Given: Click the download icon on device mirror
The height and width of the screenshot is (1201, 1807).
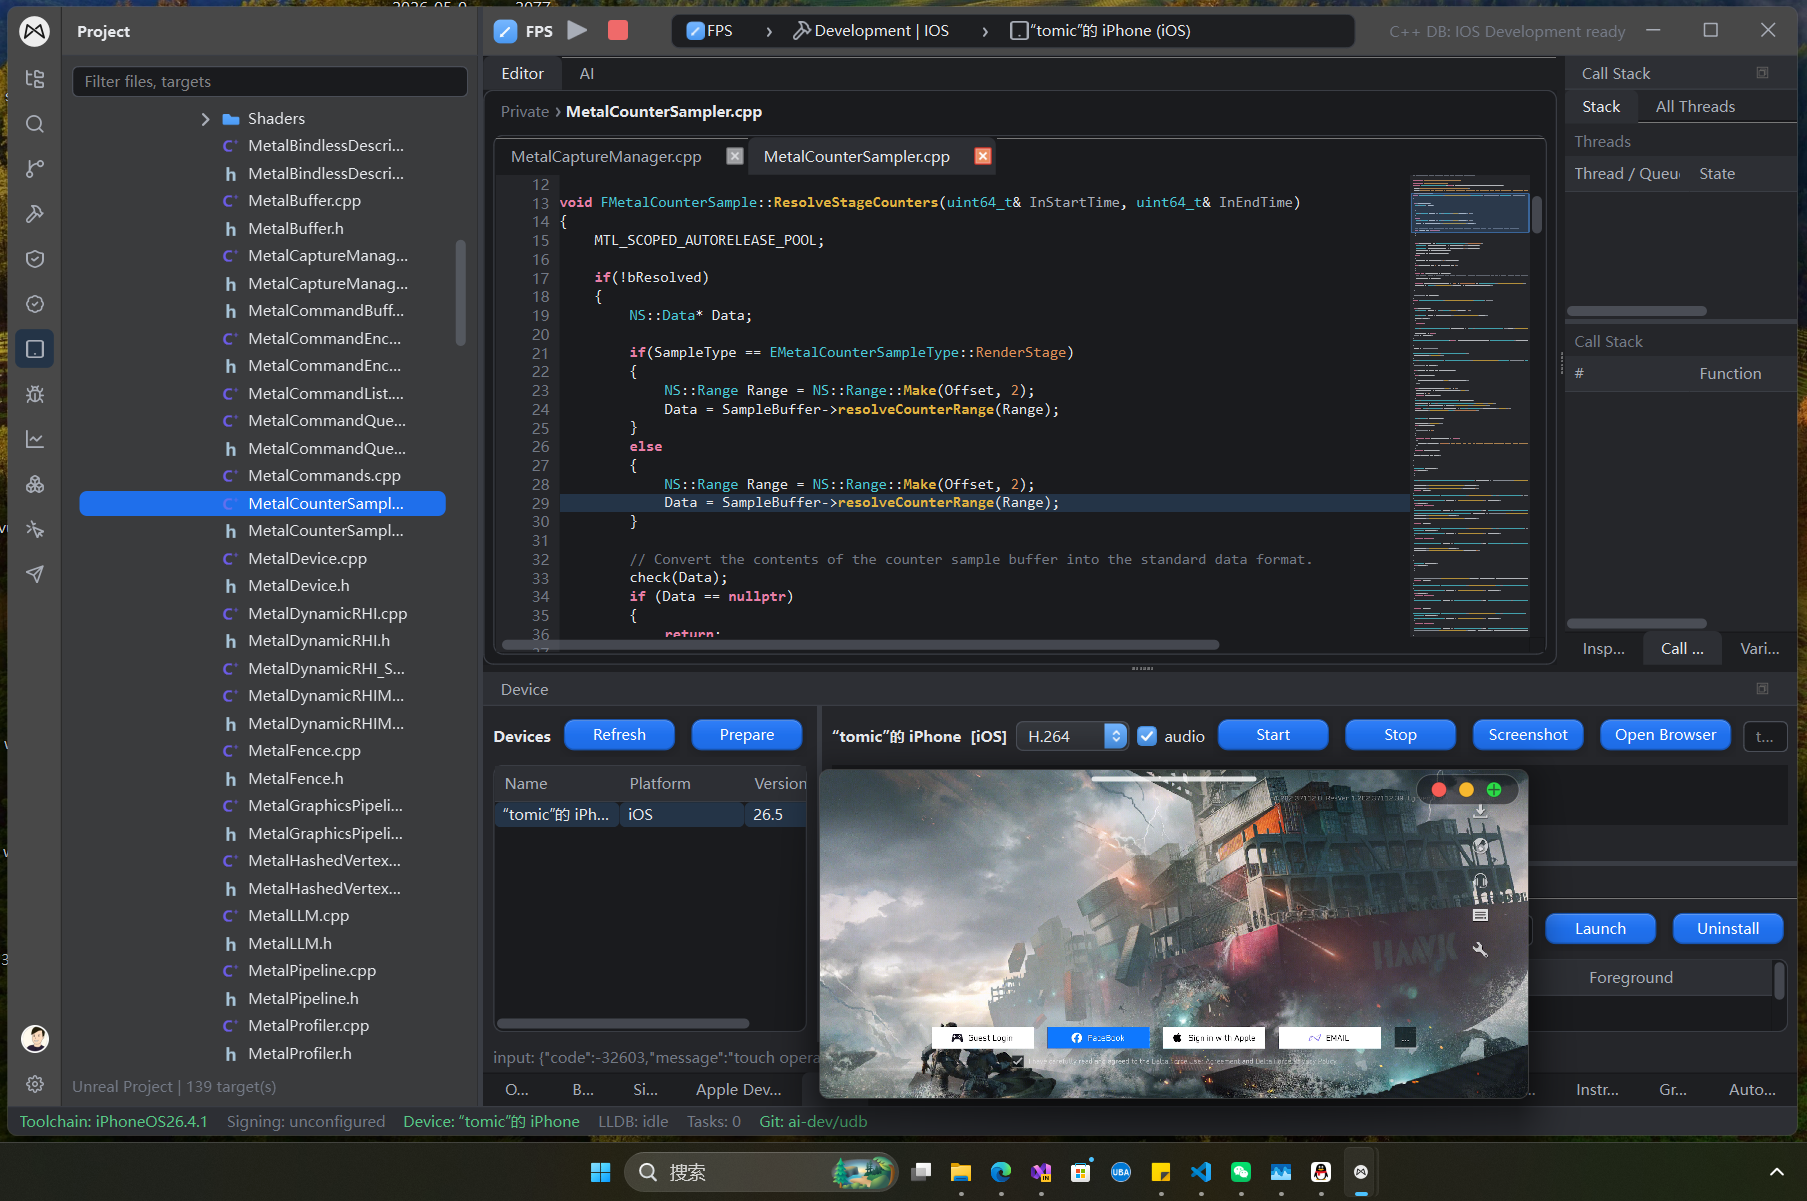Looking at the screenshot, I should click(1480, 812).
